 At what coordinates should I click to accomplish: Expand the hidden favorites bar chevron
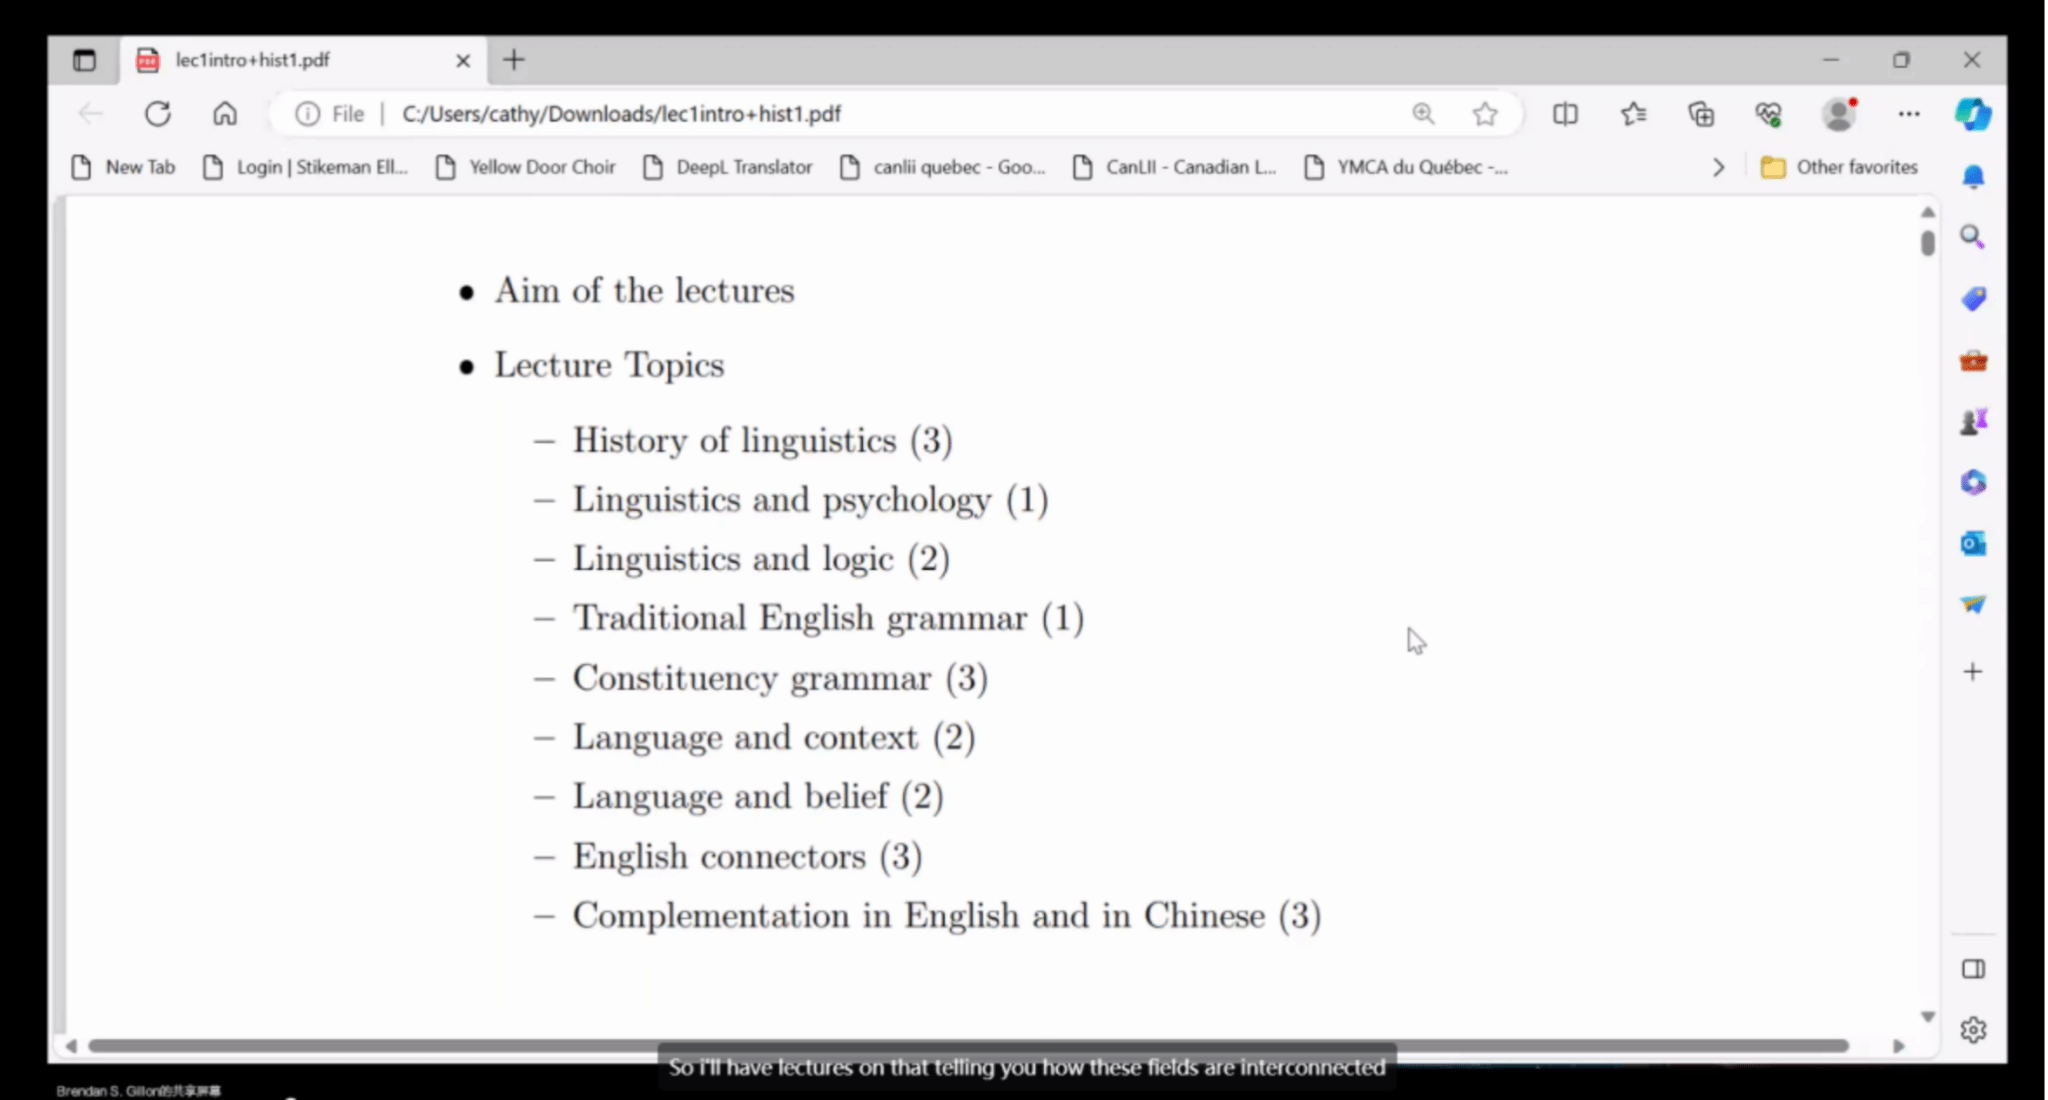(x=1718, y=167)
